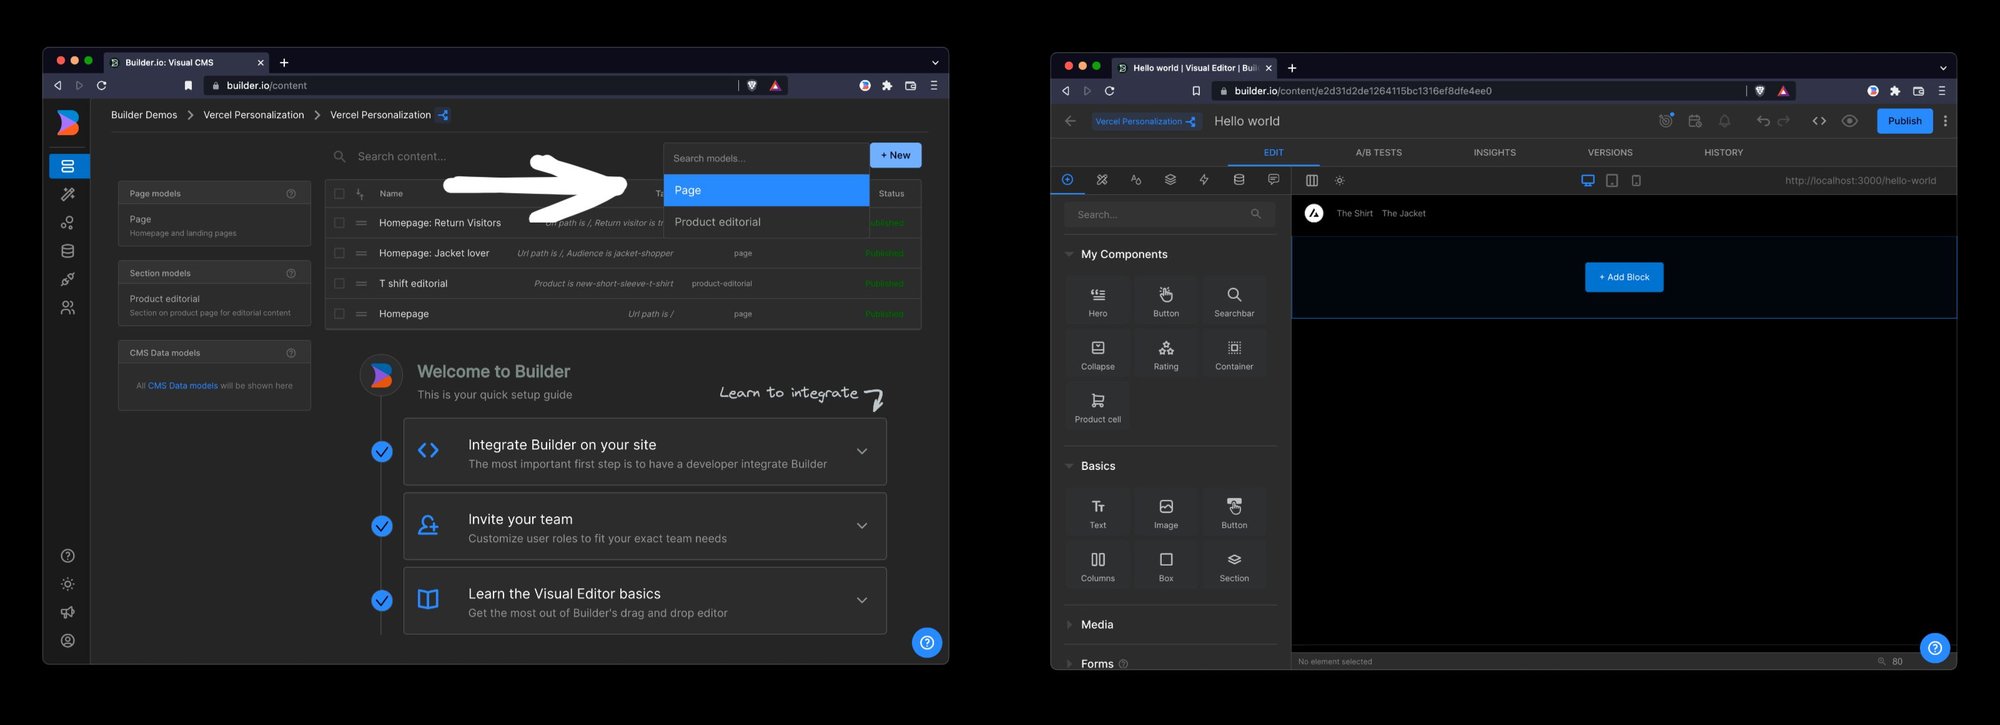Open the comments tab icon in editor panel

[1273, 180]
